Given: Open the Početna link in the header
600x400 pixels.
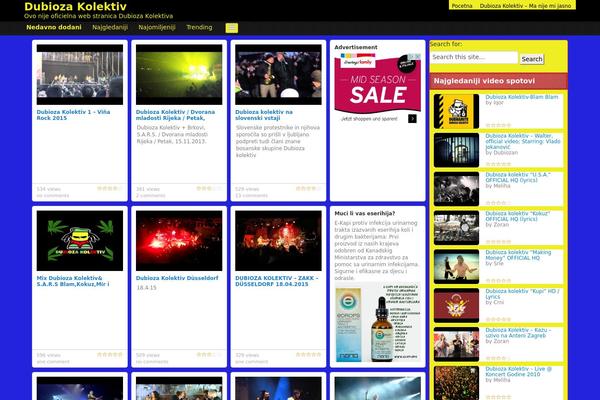Looking at the screenshot, I should click(462, 6).
